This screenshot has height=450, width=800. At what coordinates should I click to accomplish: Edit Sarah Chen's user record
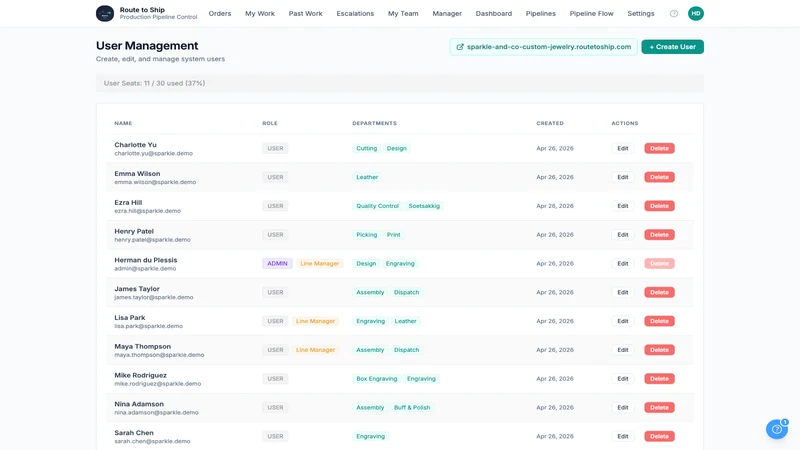click(x=623, y=437)
